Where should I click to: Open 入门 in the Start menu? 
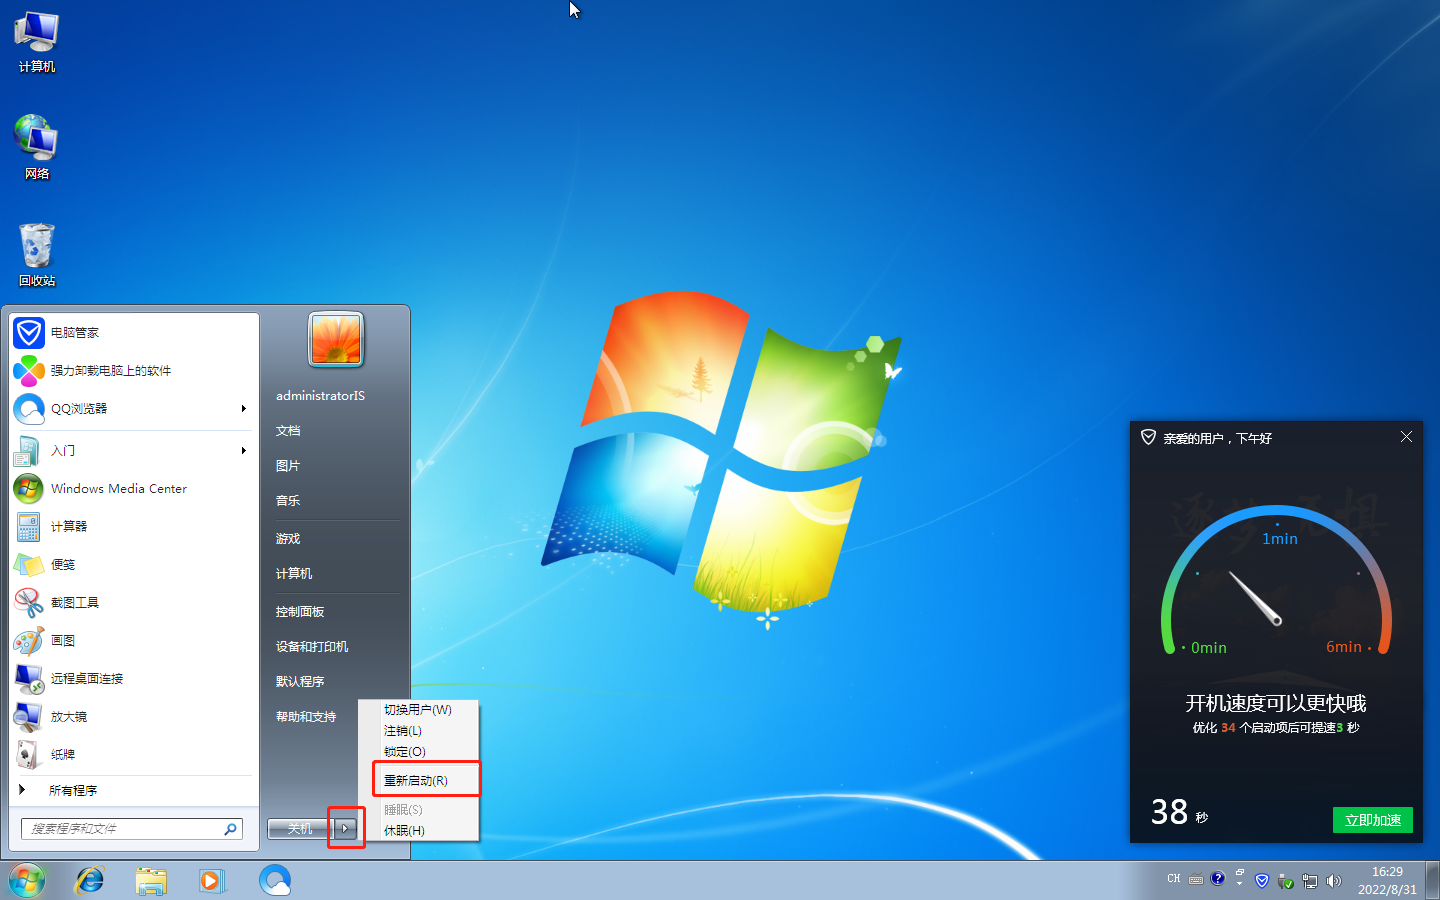point(134,451)
